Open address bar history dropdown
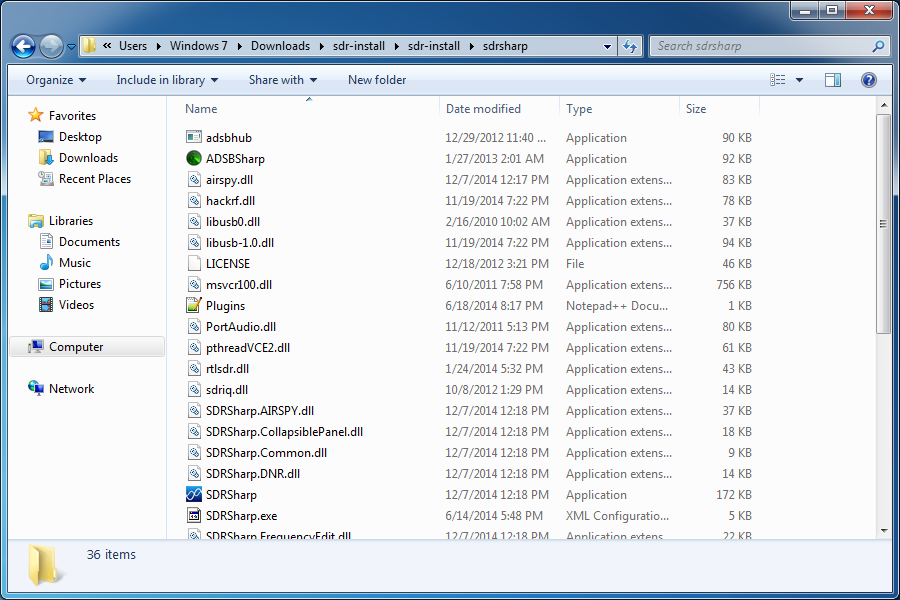The height and width of the screenshot is (600, 900). (607, 47)
